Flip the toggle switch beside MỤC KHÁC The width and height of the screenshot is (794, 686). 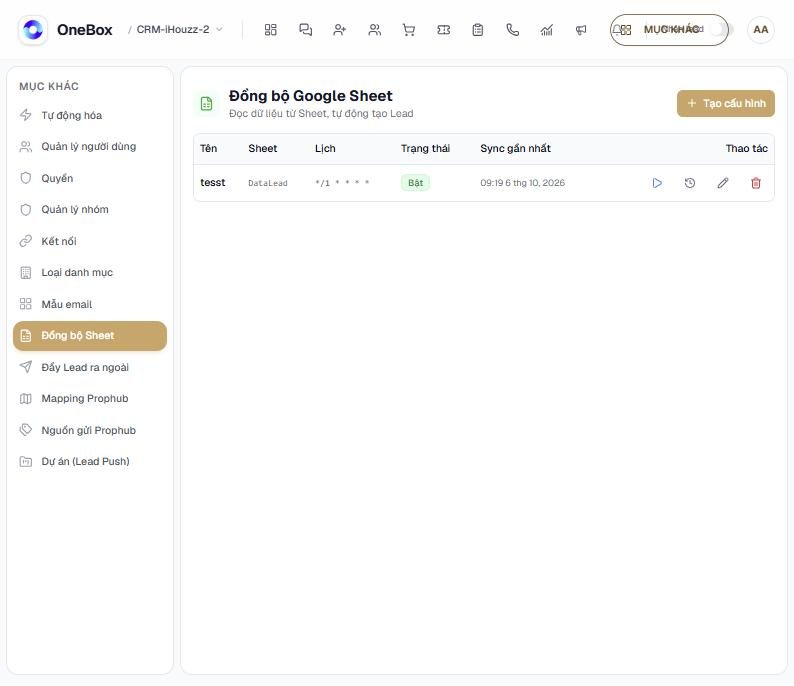coord(721,29)
